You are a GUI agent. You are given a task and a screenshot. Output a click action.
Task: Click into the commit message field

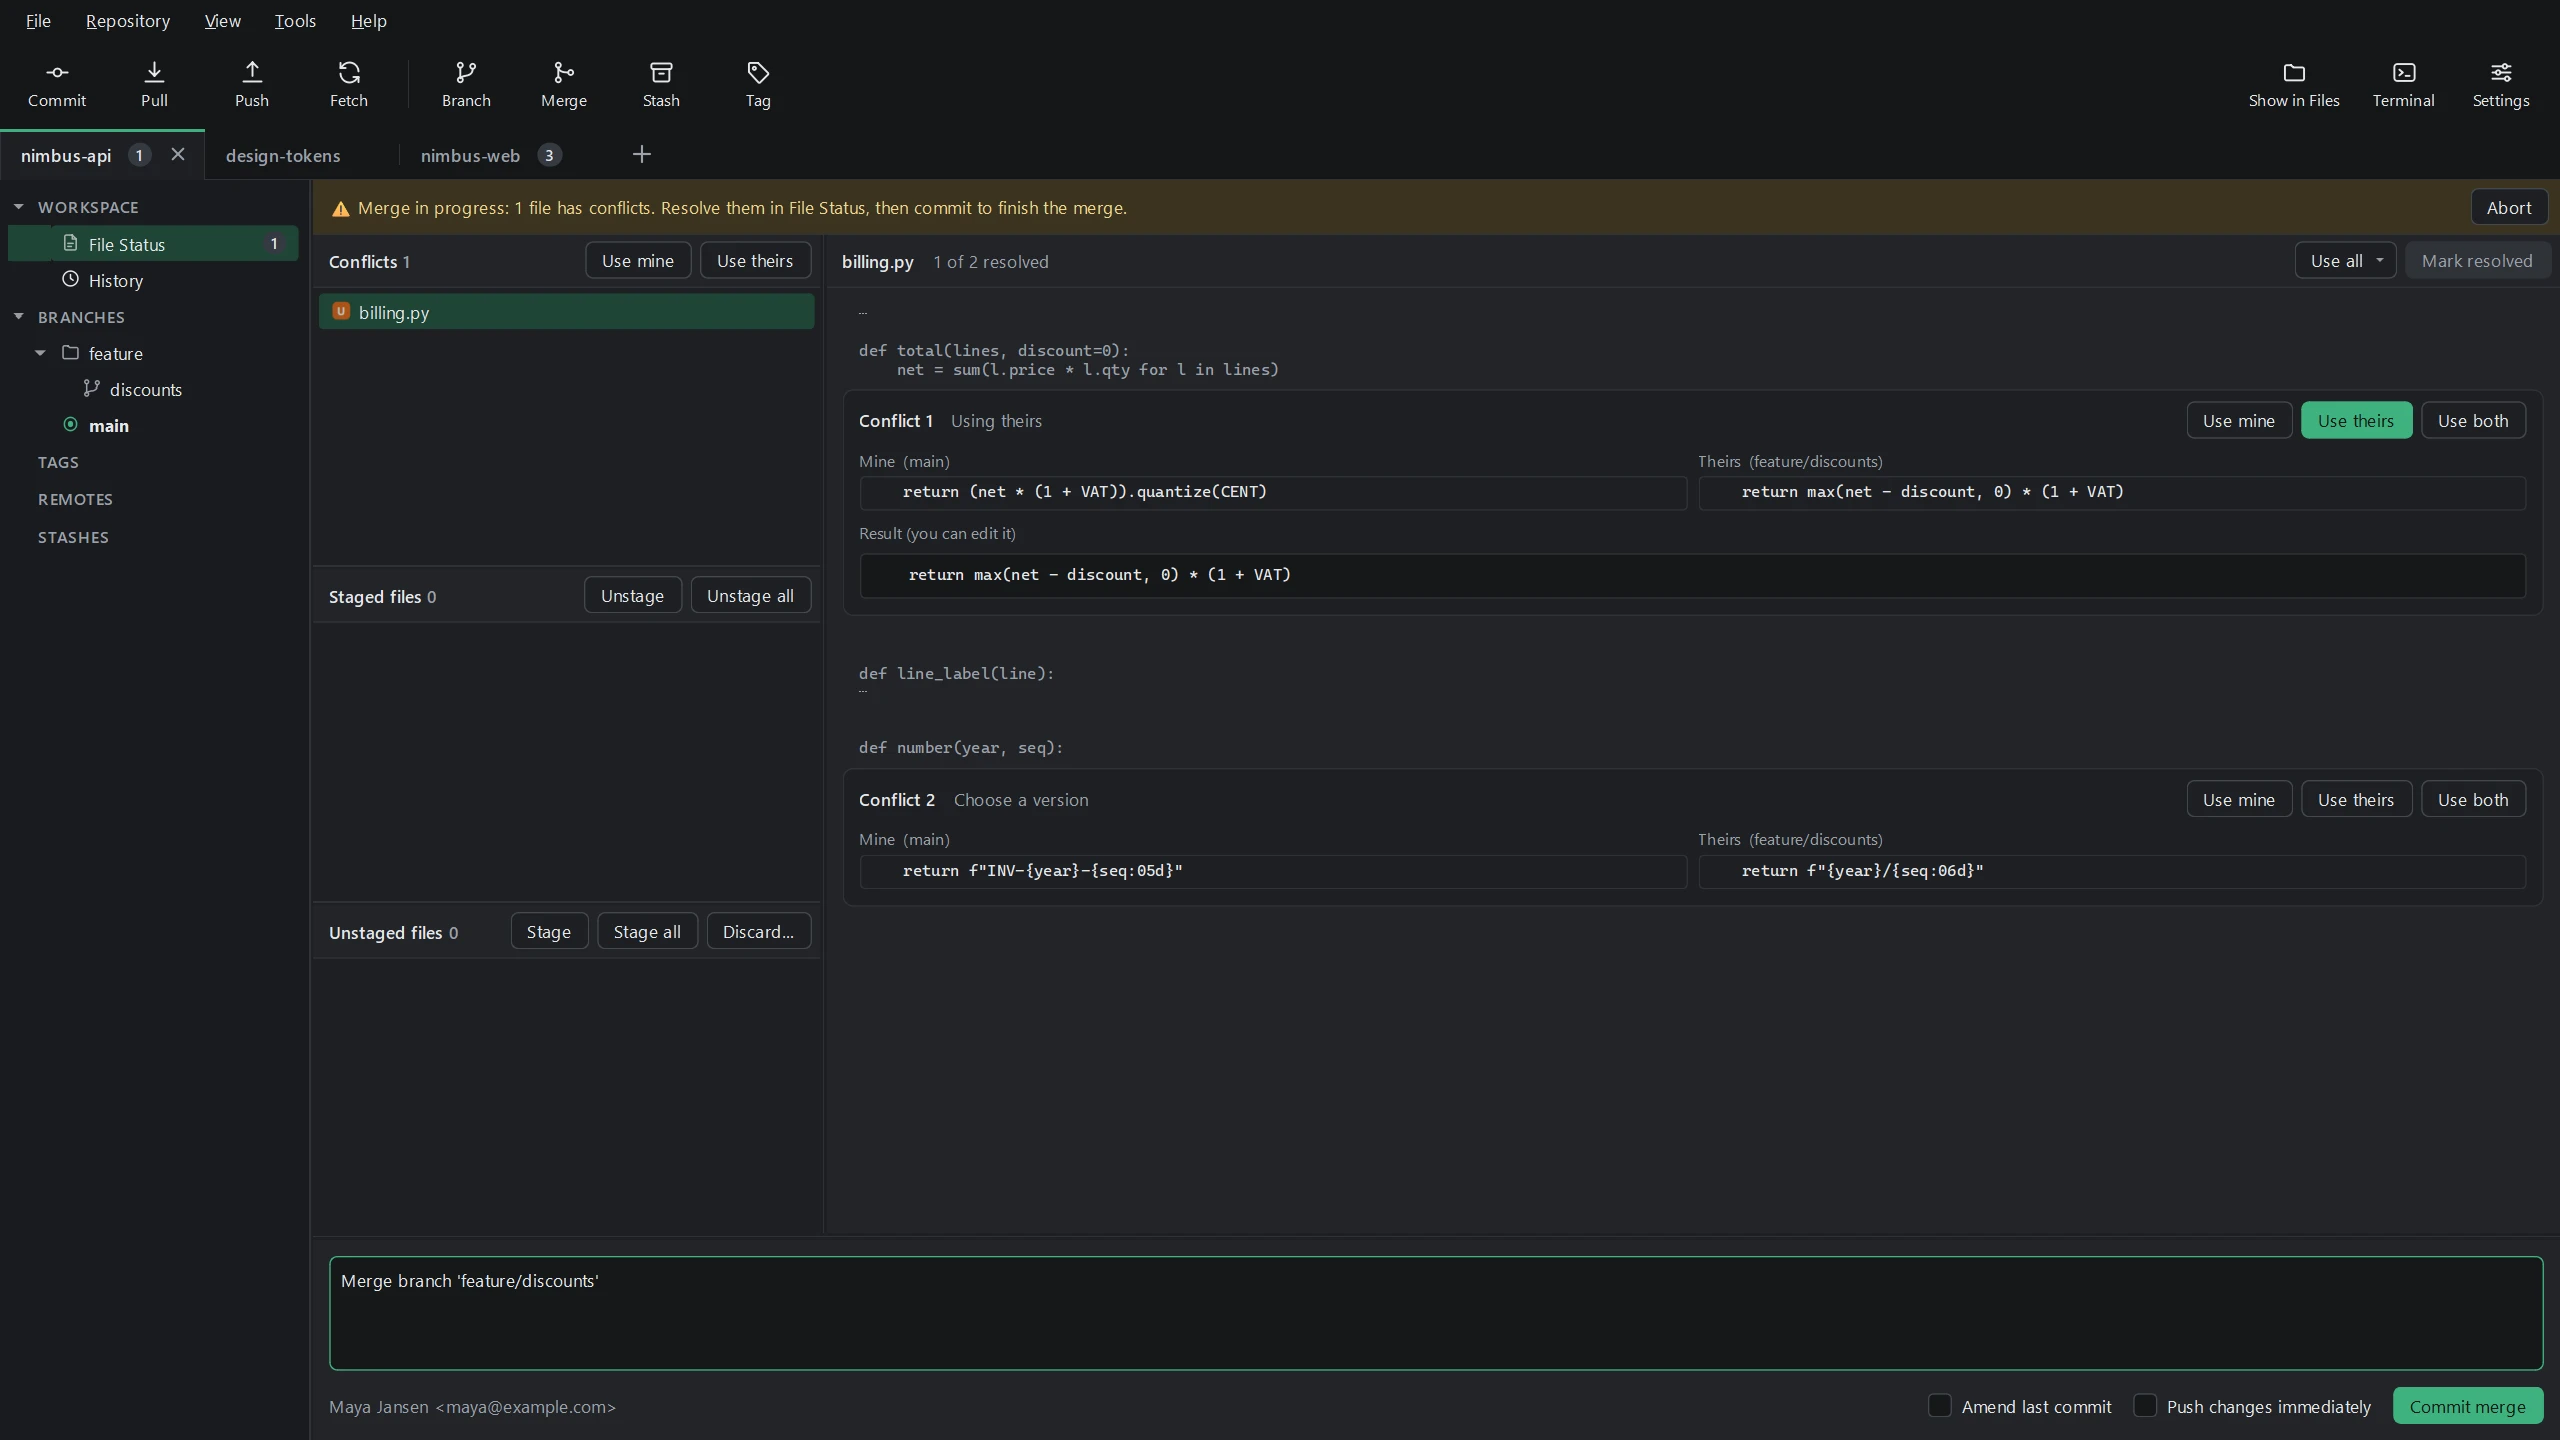[1436, 1313]
